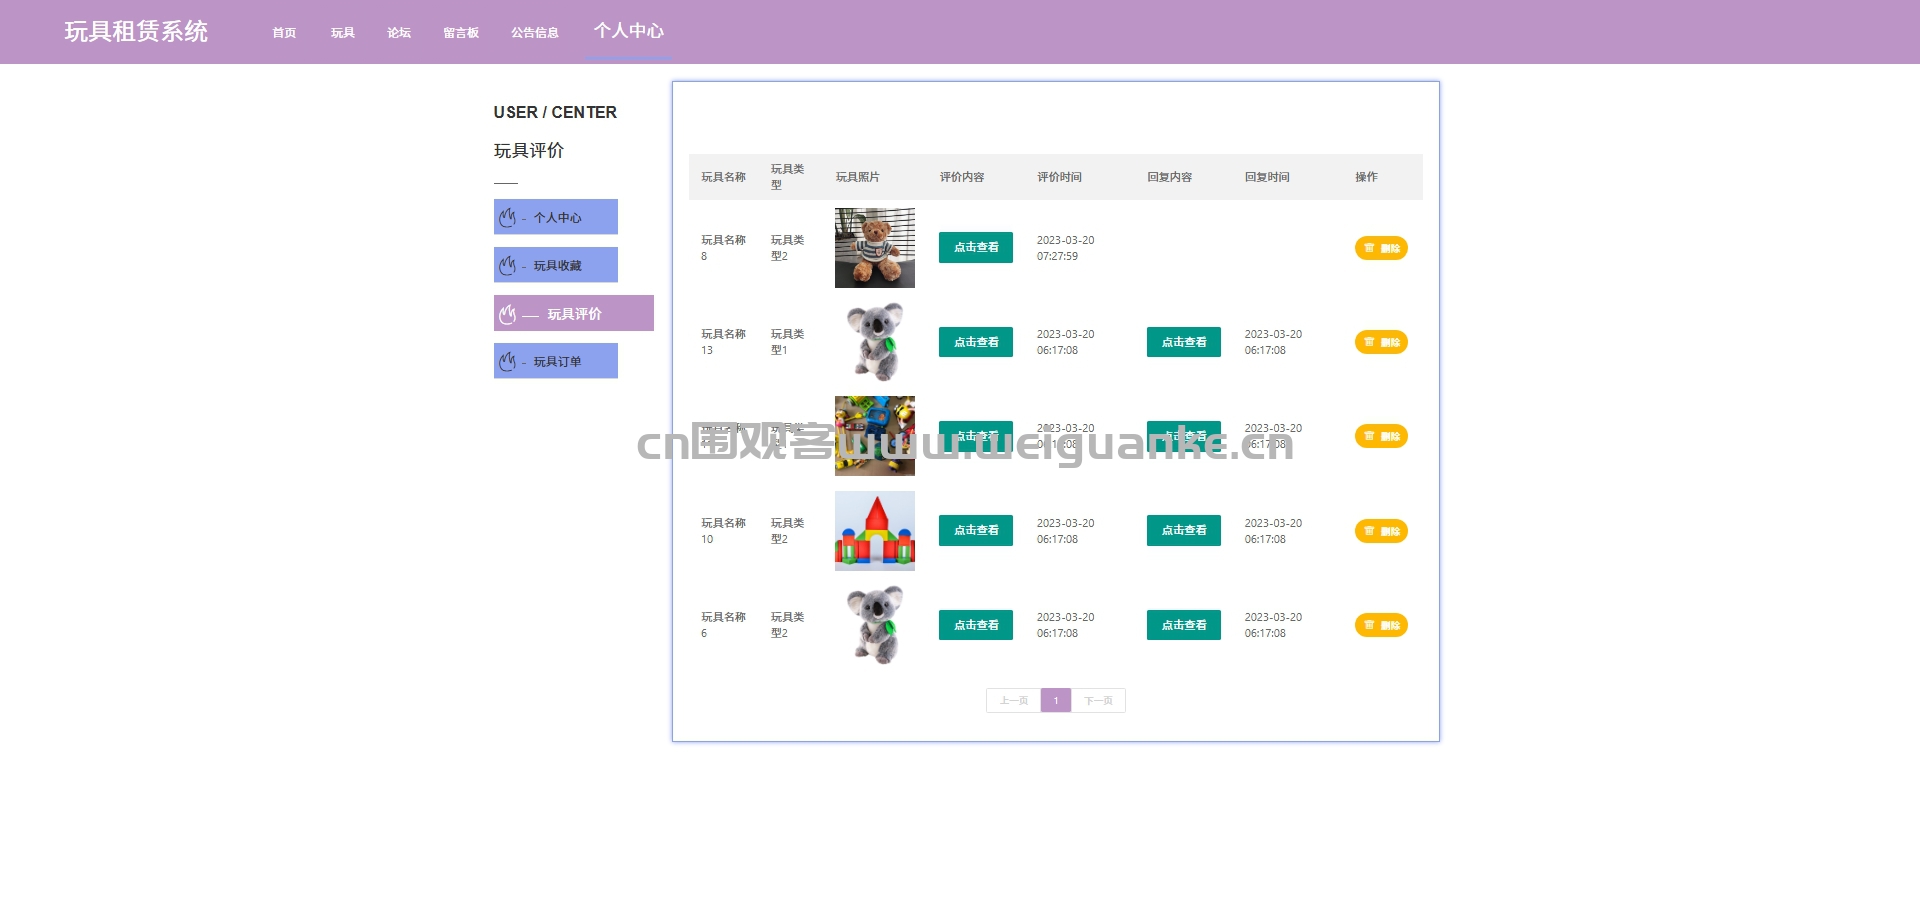The height and width of the screenshot is (919, 1920).
Task: Click the 玩具名称 column header
Action: click(723, 177)
